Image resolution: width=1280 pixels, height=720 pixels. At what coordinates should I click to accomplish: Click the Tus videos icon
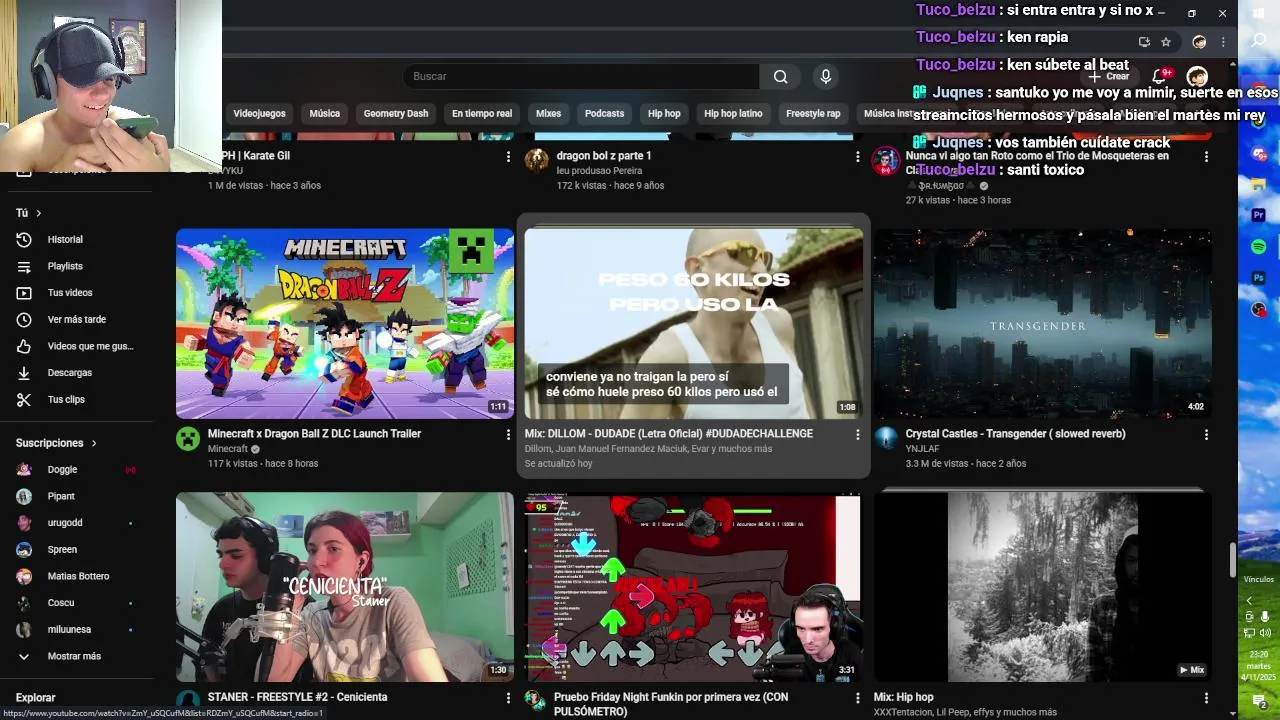[x=24, y=293]
